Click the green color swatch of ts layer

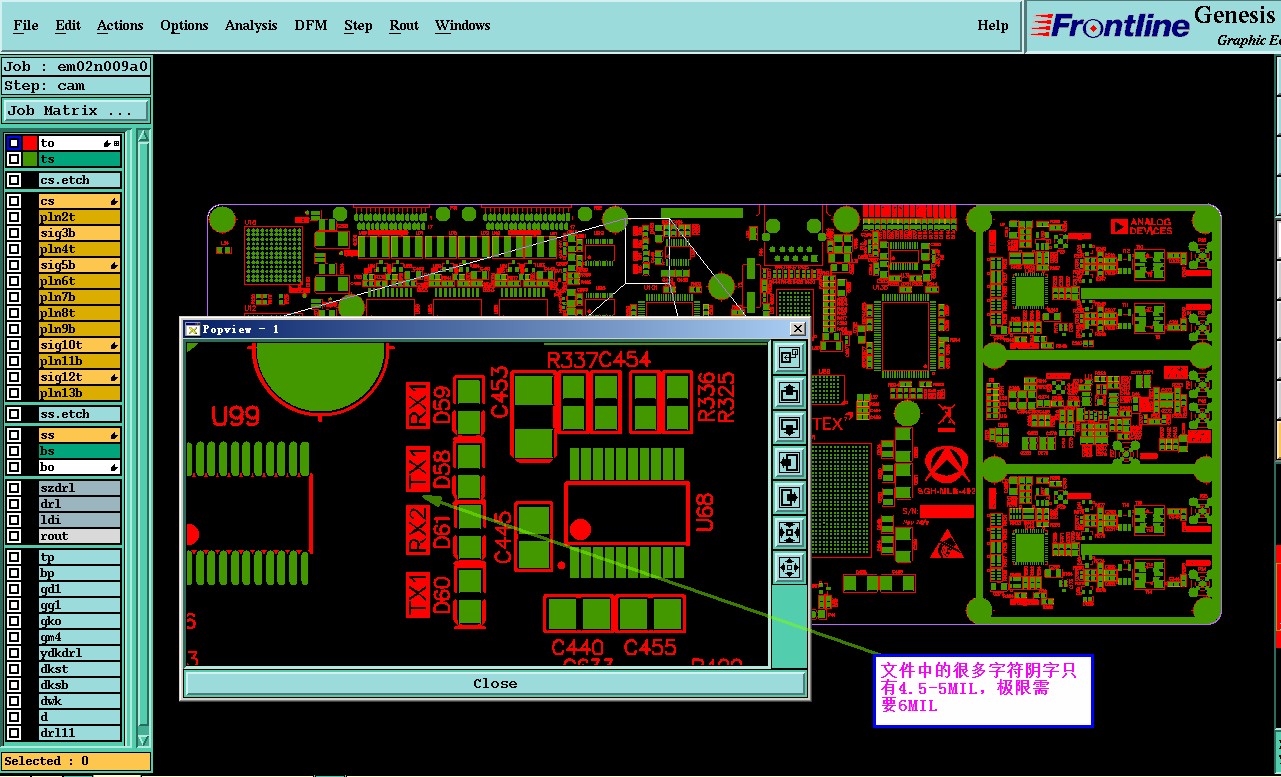(30, 159)
